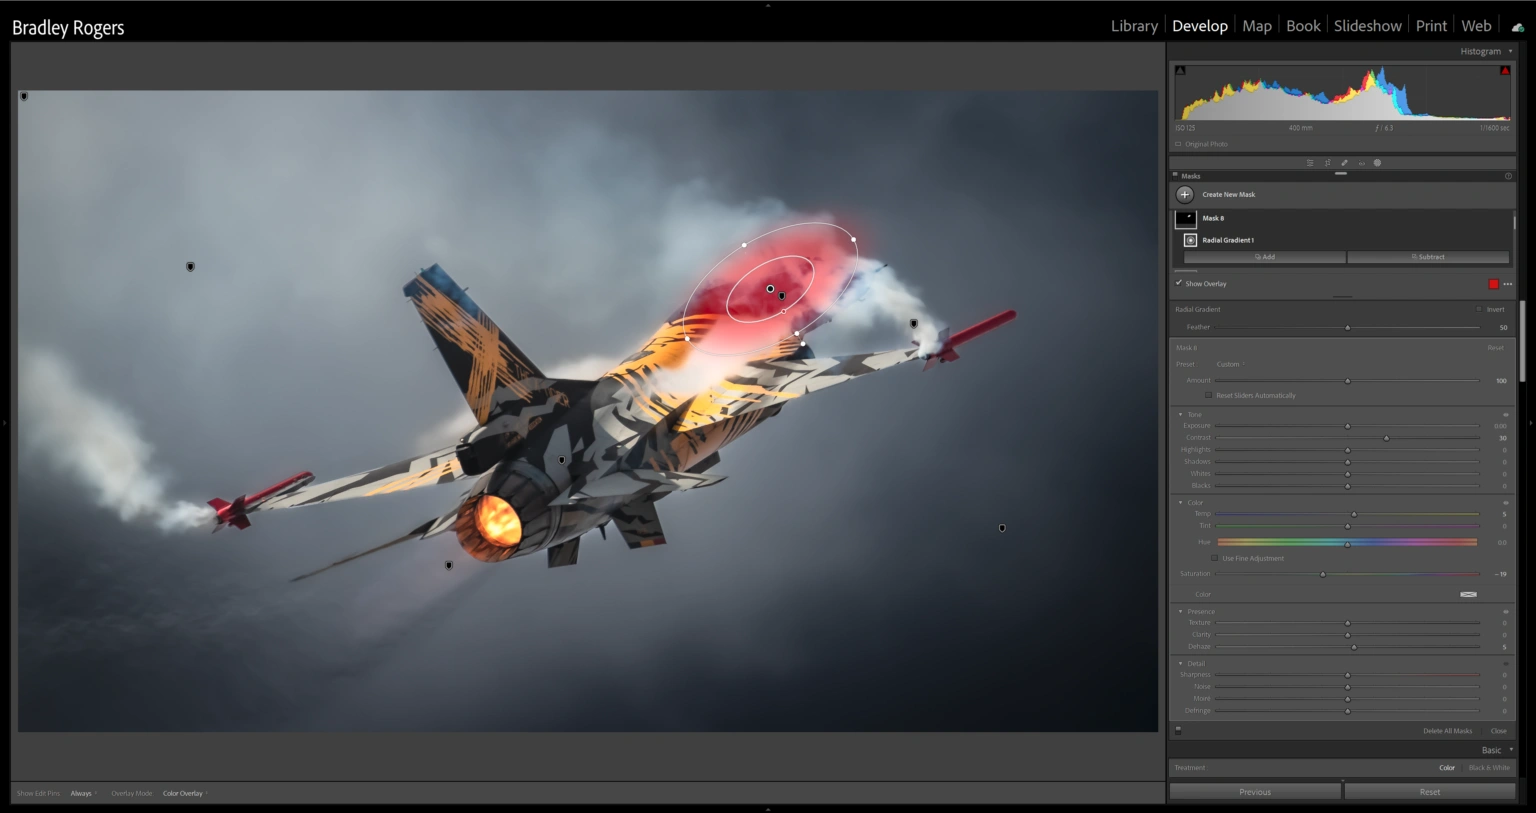Toggle visibility eye of Tone section
Image resolution: width=1536 pixels, height=813 pixels.
[1505, 414]
